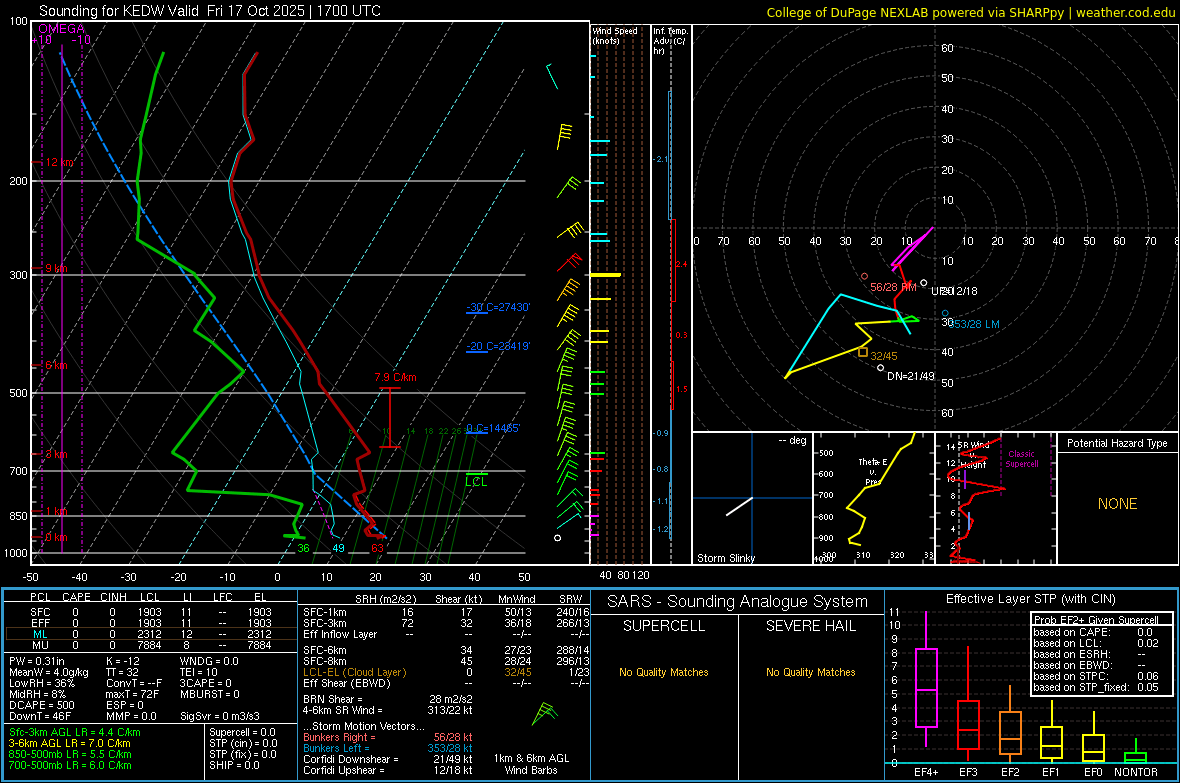
Task: Select the EFF parcel row
Action: pos(151,623)
